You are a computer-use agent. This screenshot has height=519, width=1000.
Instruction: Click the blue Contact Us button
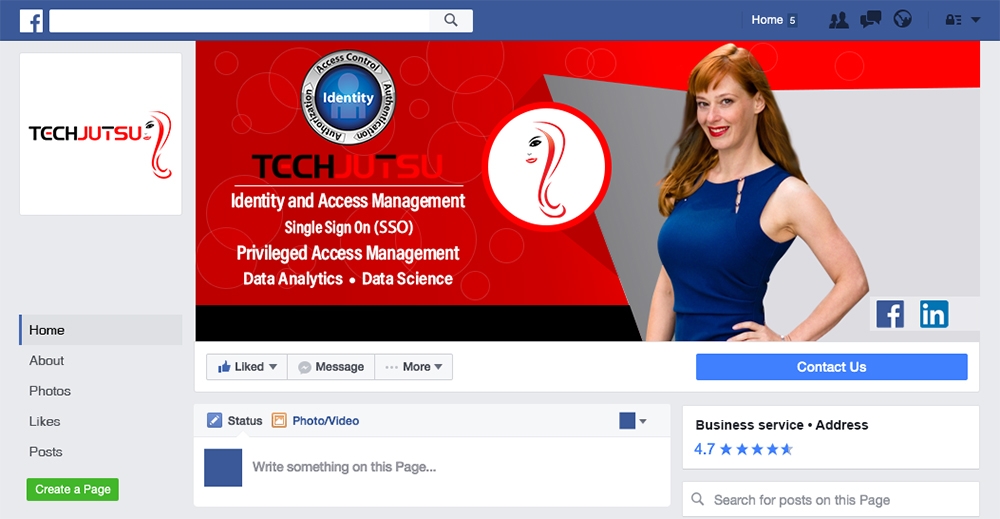[x=831, y=367]
